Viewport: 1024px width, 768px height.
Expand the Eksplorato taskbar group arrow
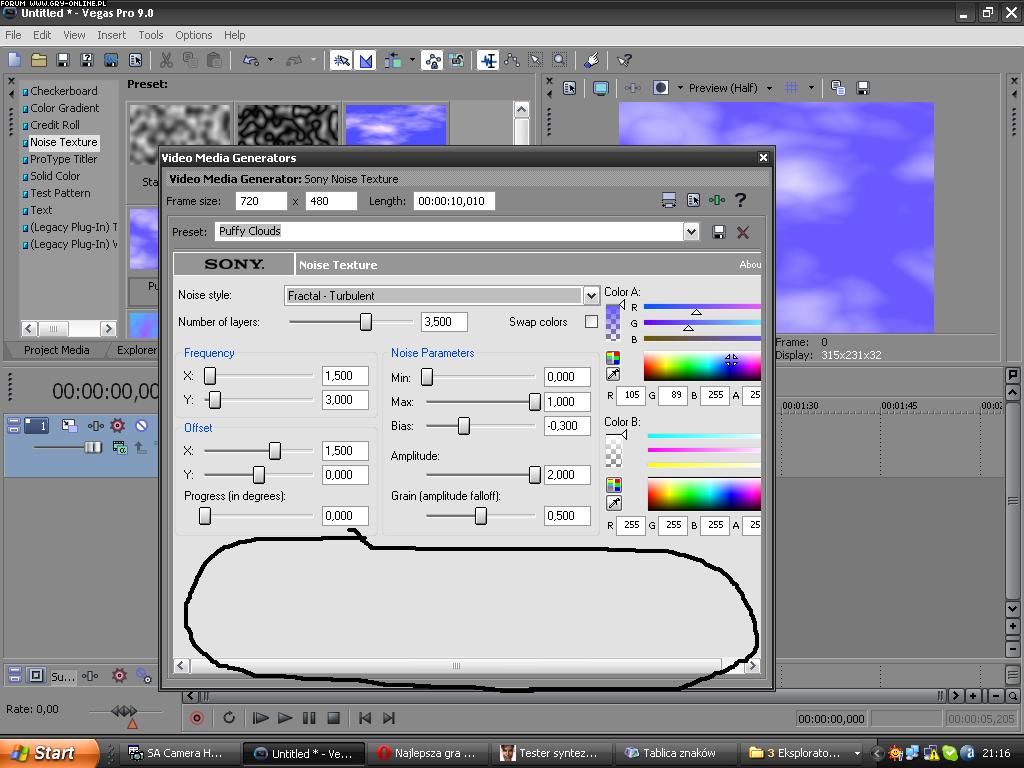[x=857, y=754]
